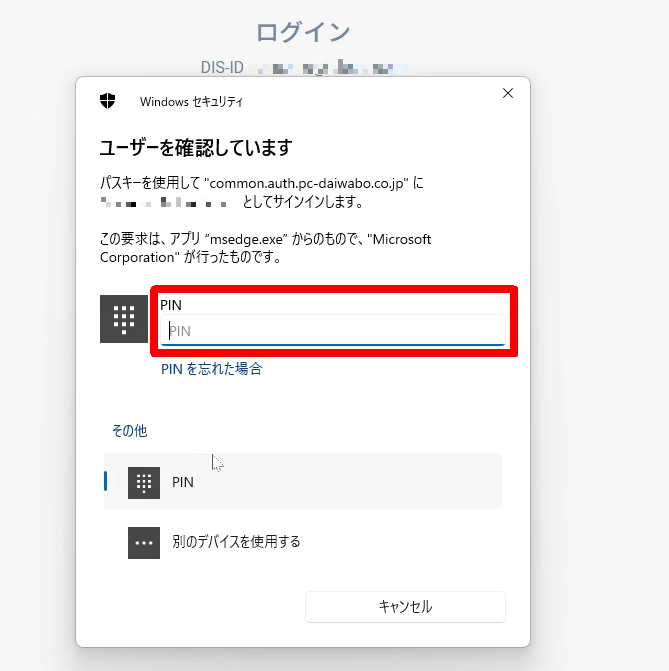Click the three-dots icon for another device
Image resolution: width=669 pixels, height=671 pixels.
(144, 542)
